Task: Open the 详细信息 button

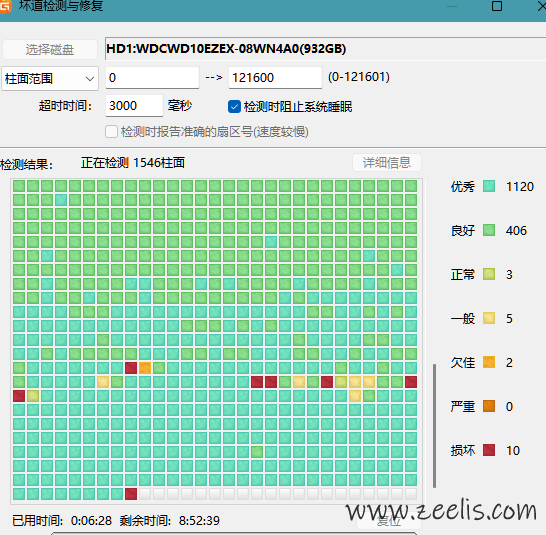Action: 387,163
